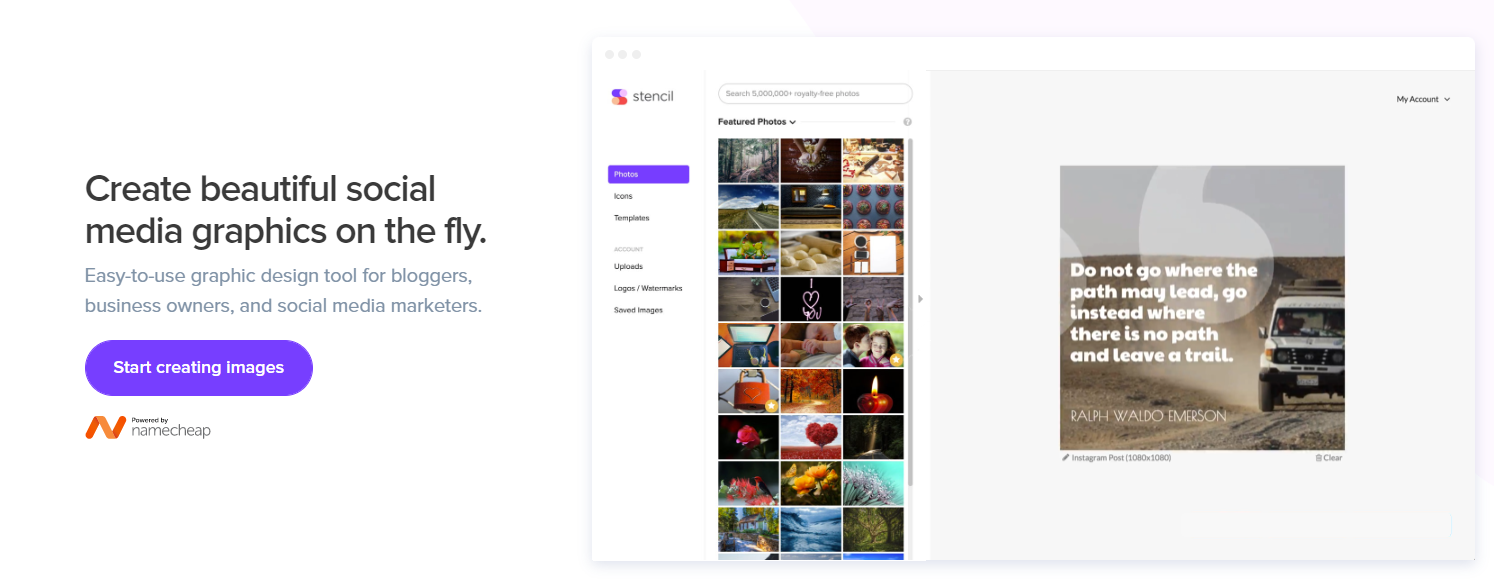Click the star badge on orange padlock photo
The height and width of the screenshot is (586, 1494).
[771, 406]
